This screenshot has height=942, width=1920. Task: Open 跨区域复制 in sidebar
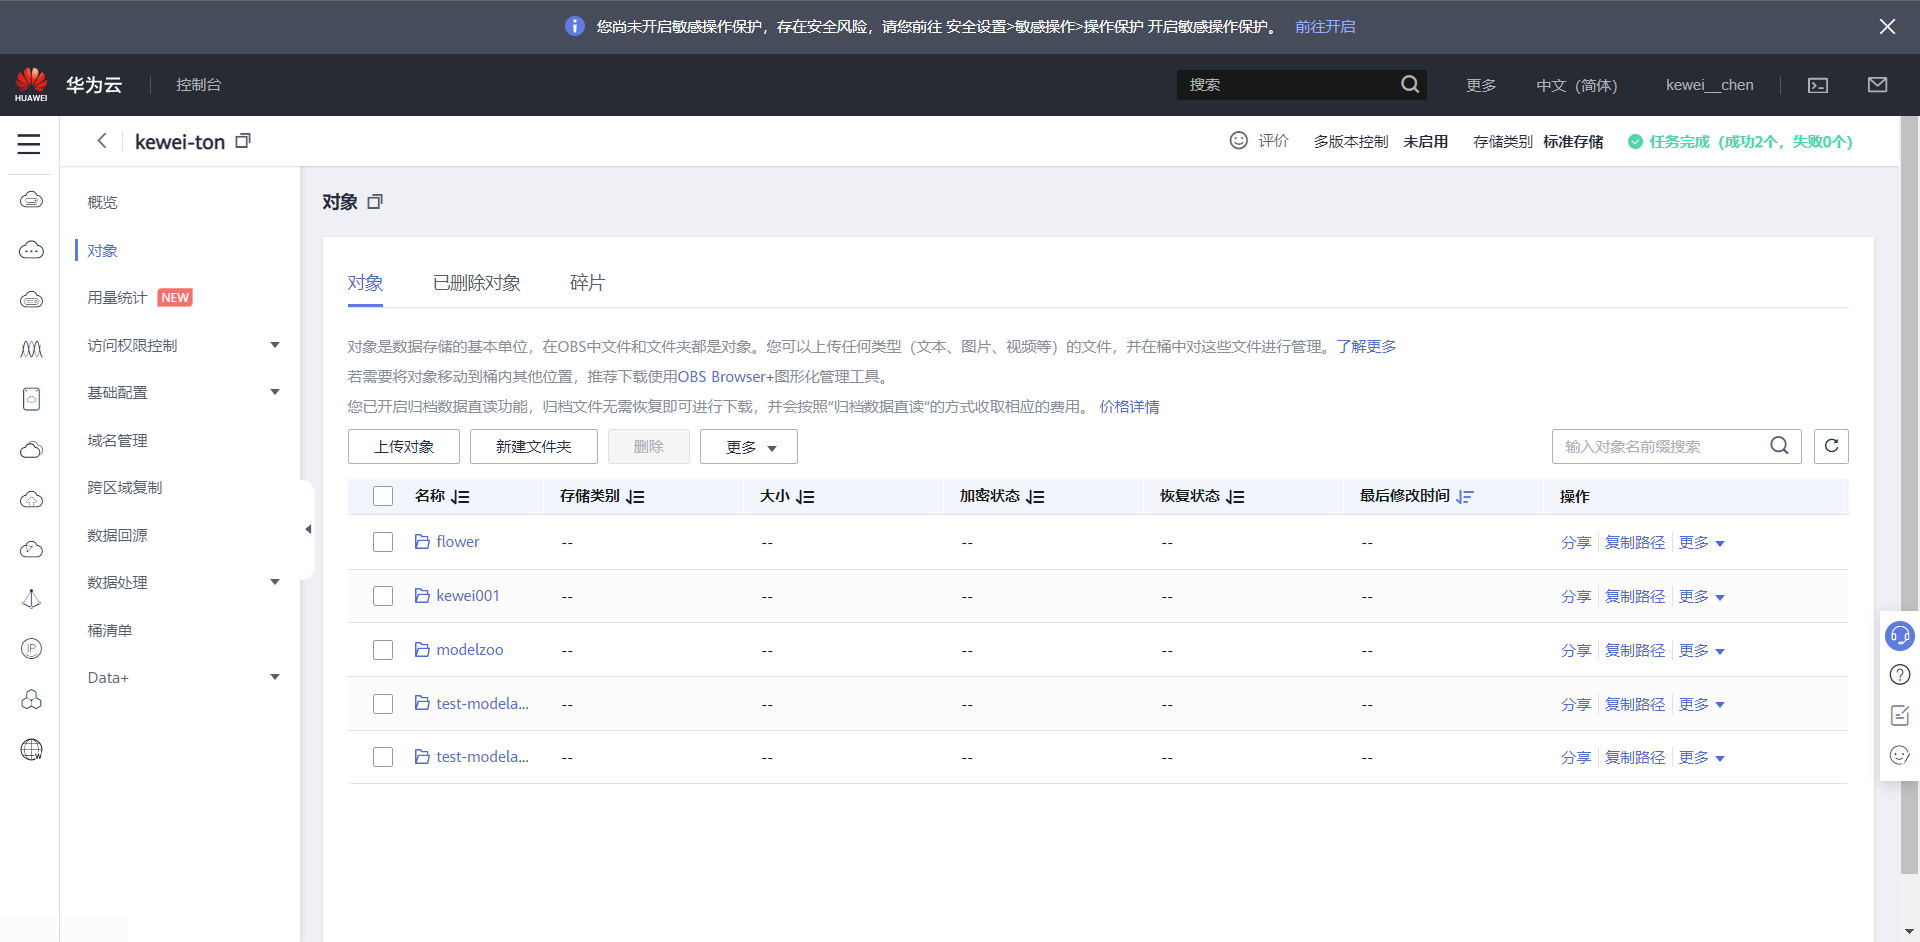pyautogui.click(x=124, y=487)
